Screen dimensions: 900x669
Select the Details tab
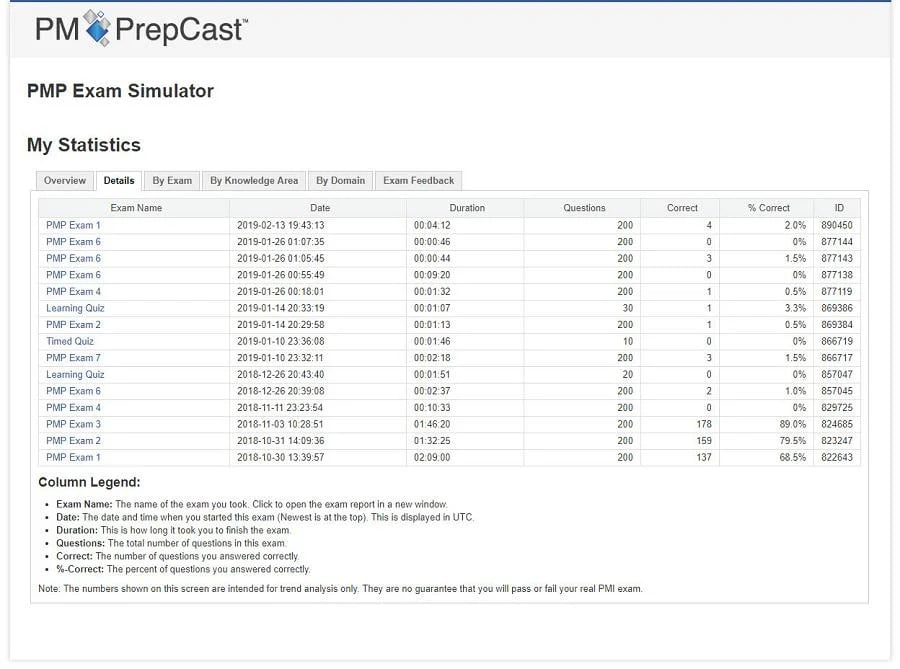point(119,181)
